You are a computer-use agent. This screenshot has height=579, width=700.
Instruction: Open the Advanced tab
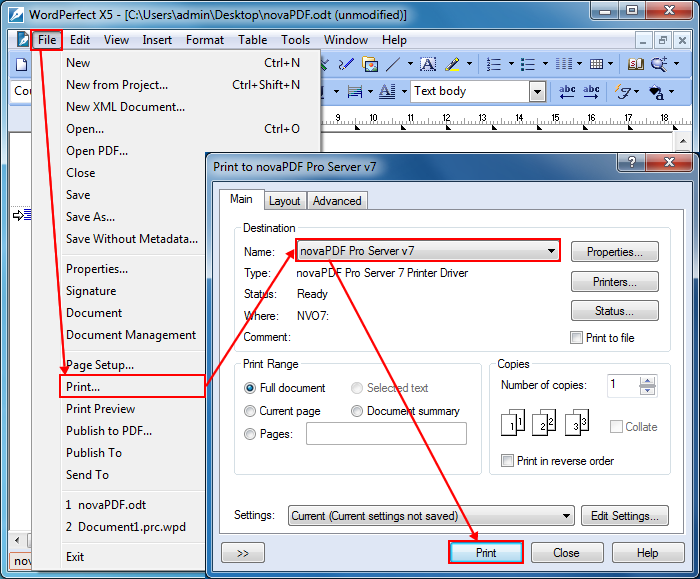(x=337, y=201)
